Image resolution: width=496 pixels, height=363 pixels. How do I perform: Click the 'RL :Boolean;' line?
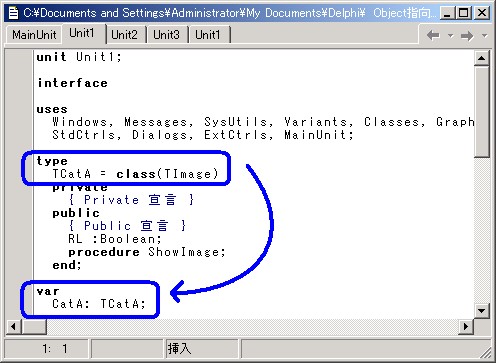(x=115, y=239)
